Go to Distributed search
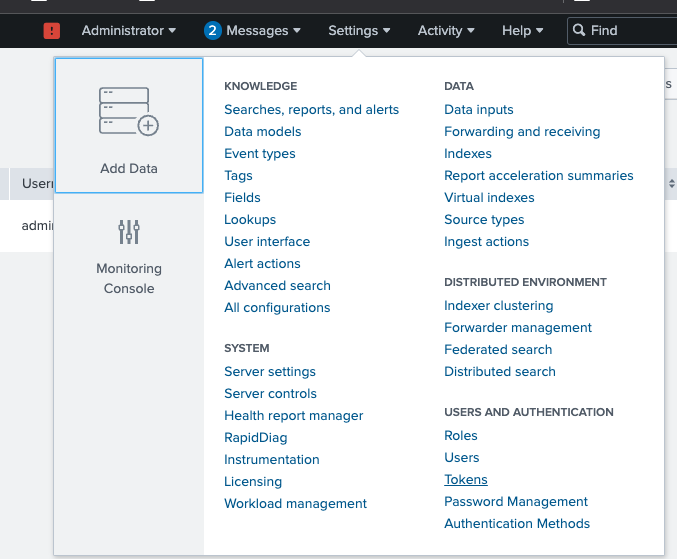 click(500, 372)
